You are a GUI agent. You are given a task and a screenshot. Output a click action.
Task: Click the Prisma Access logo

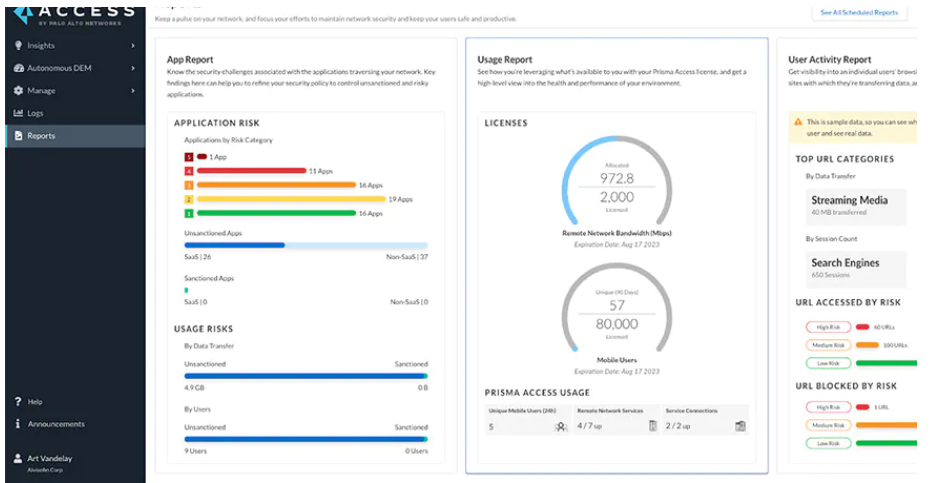(x=73, y=16)
